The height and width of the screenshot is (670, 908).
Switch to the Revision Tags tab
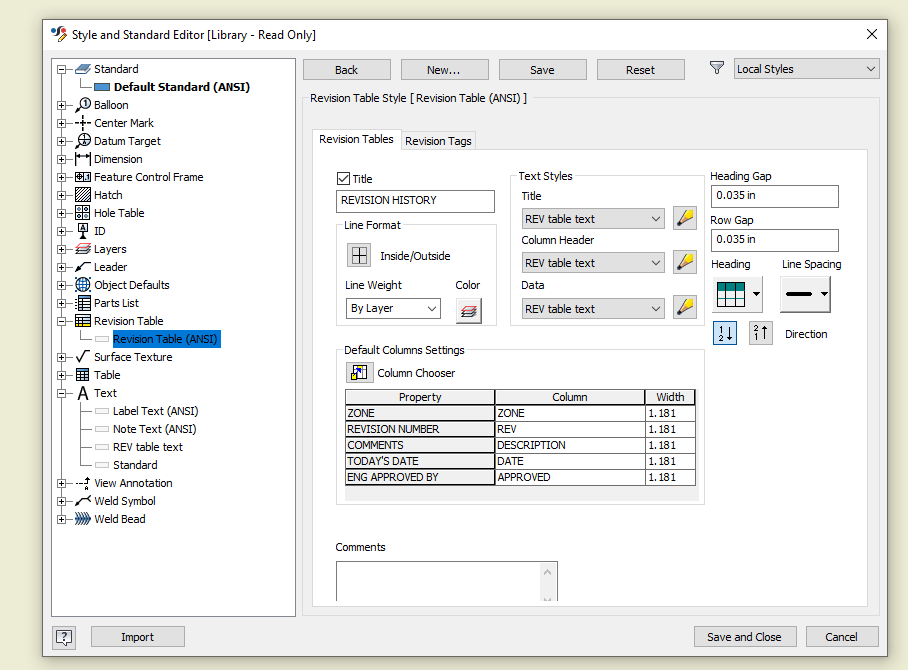coord(437,140)
